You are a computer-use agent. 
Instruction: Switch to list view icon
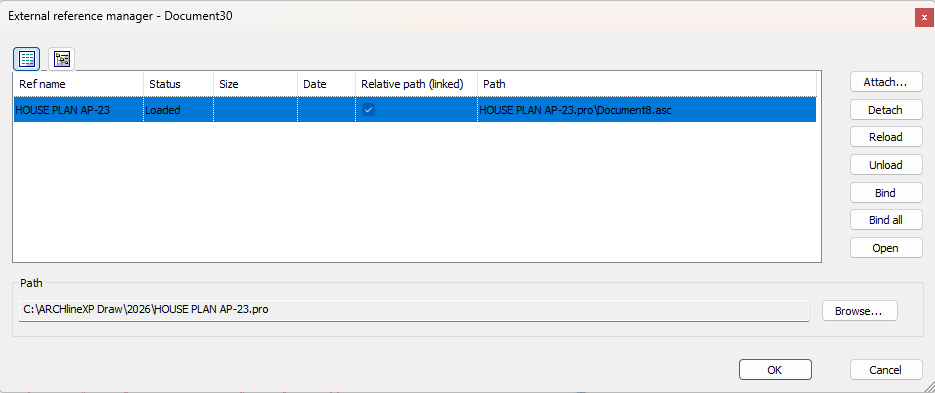tap(26, 58)
